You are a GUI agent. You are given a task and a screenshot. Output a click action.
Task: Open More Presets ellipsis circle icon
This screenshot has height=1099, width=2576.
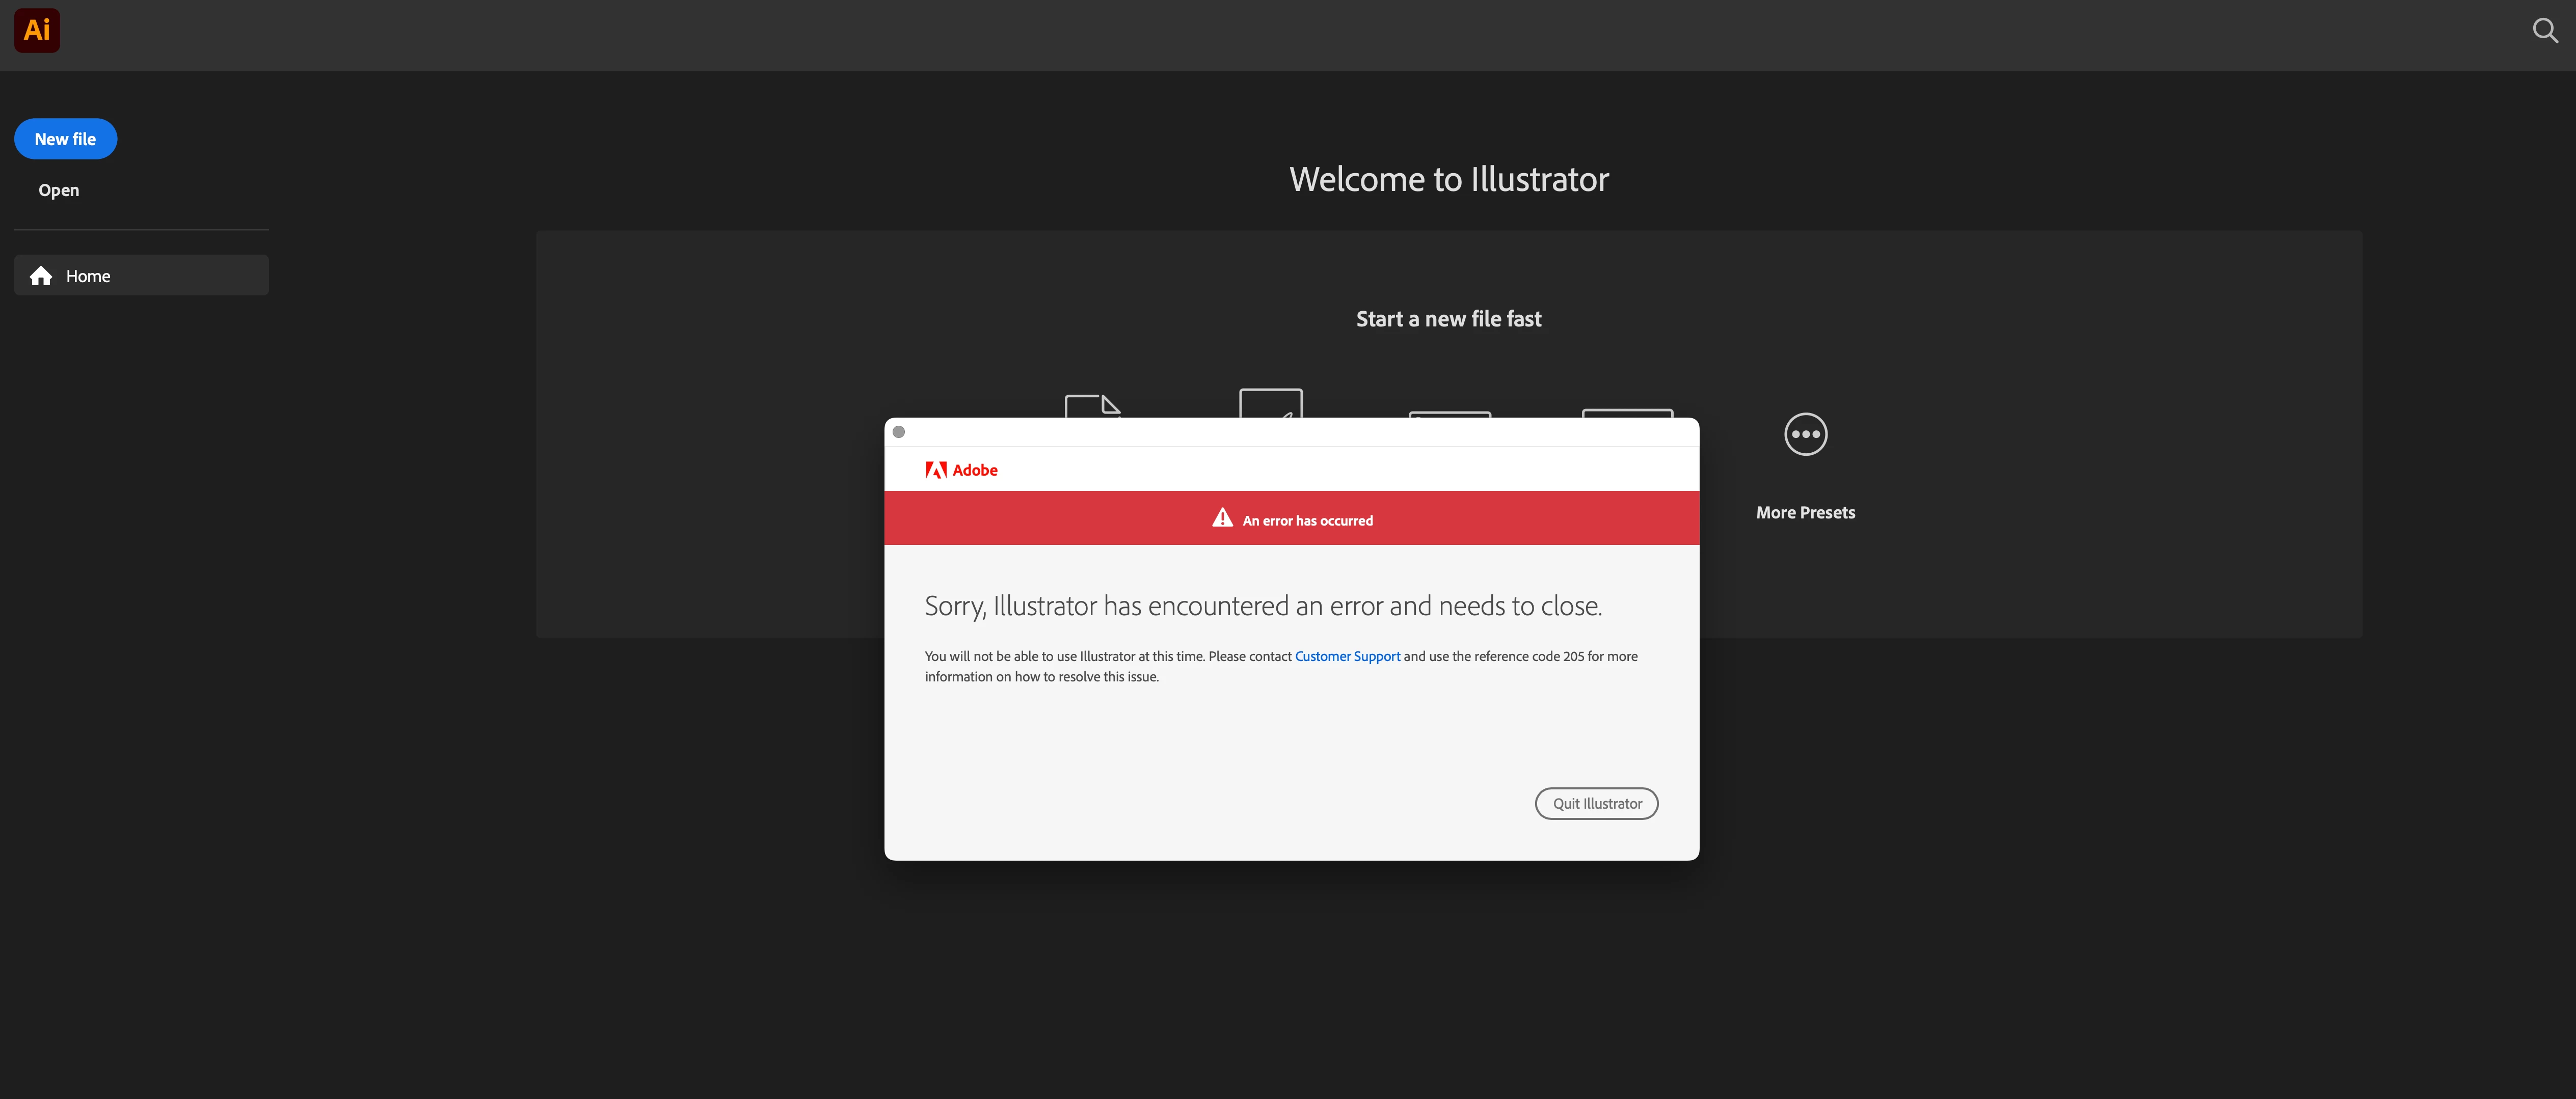click(1805, 434)
